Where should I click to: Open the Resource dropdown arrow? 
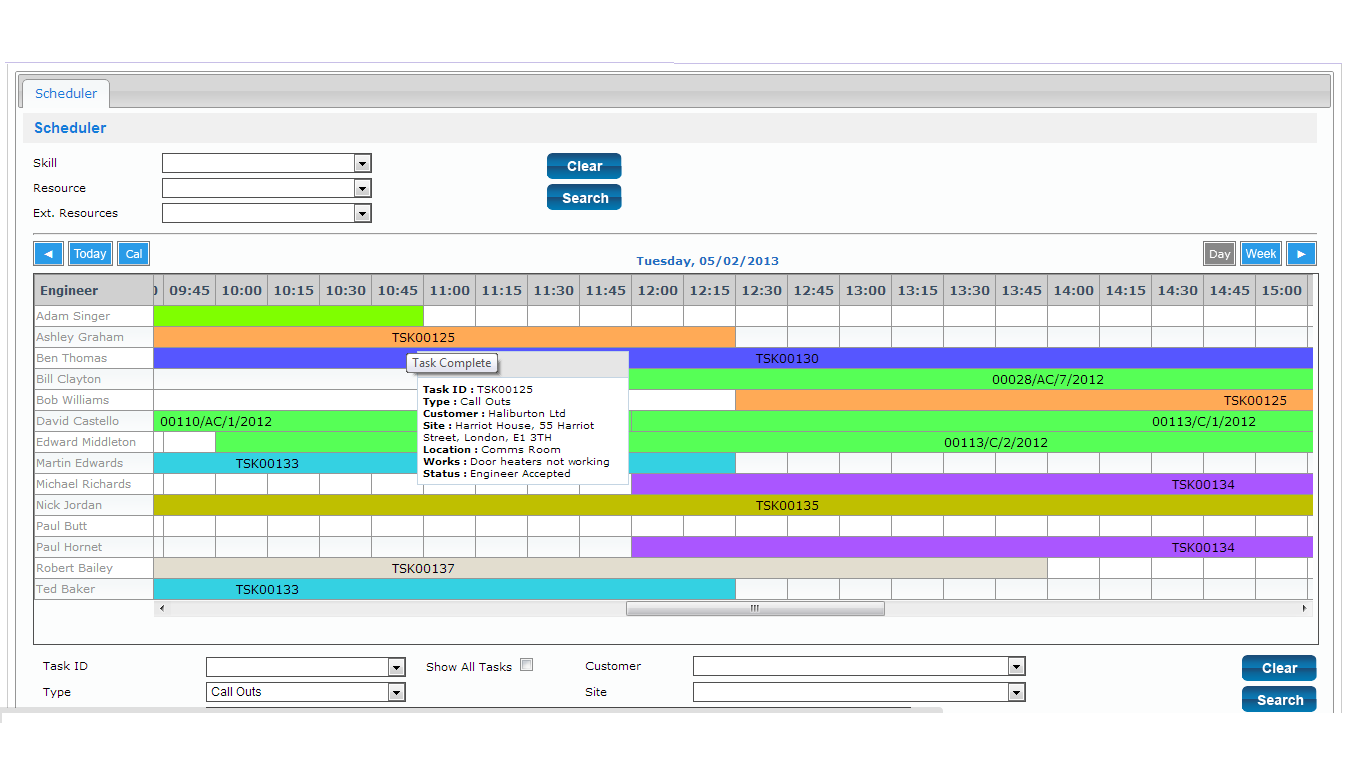[x=363, y=187]
